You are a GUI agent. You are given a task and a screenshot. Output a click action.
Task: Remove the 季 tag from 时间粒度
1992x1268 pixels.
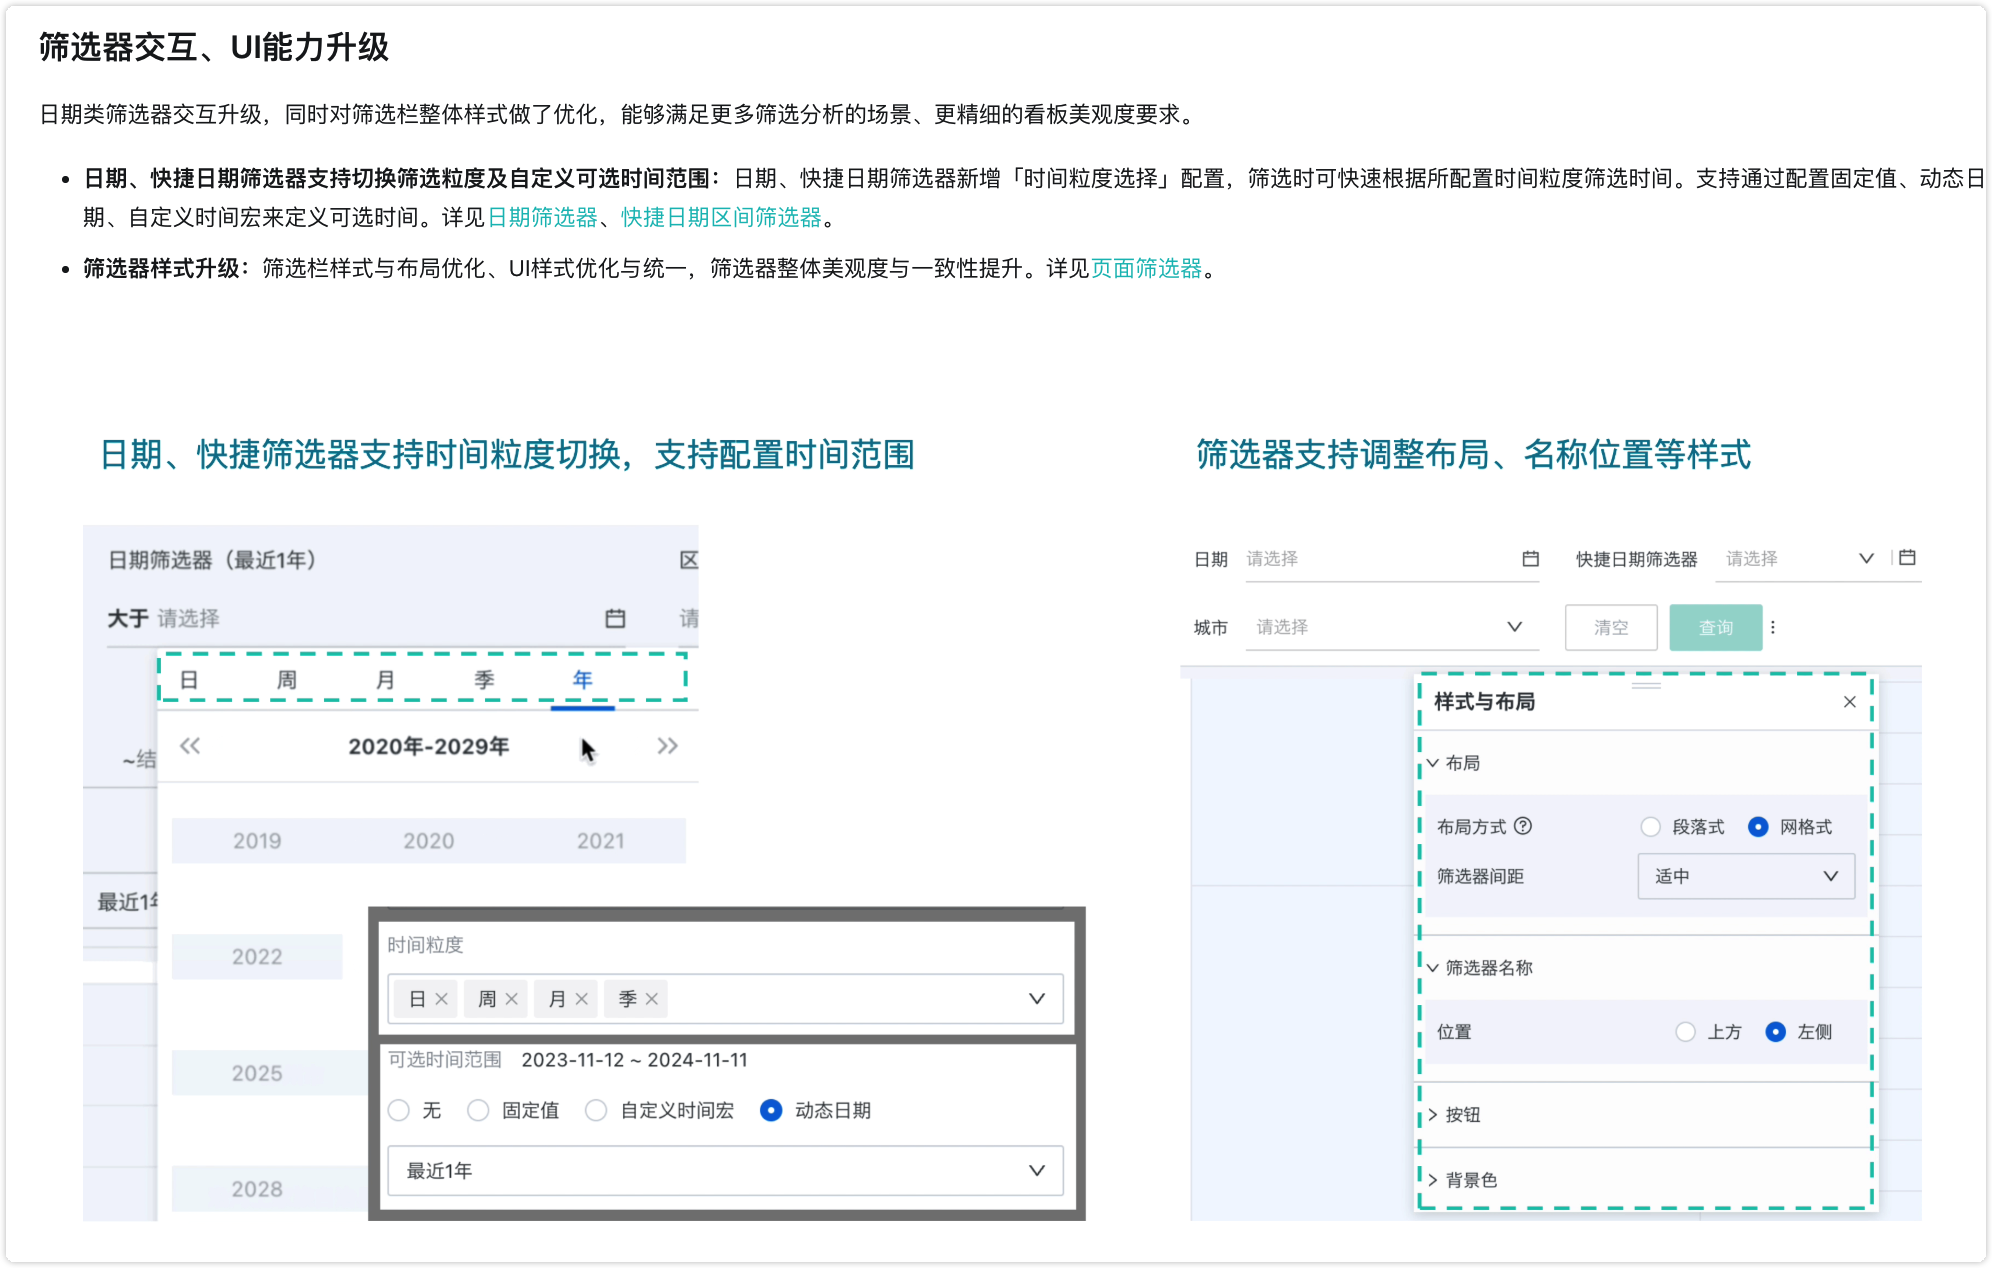click(x=652, y=998)
